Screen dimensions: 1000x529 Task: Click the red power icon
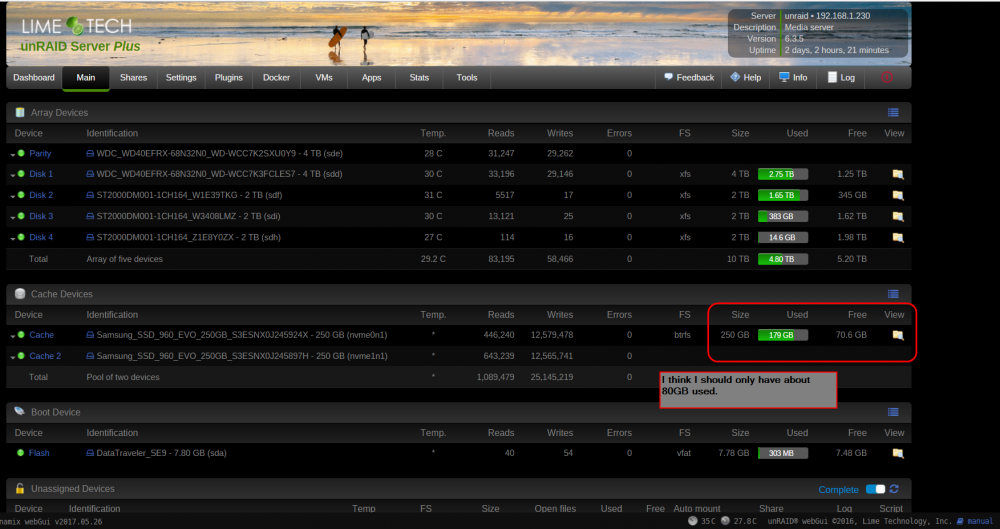[x=886, y=77]
